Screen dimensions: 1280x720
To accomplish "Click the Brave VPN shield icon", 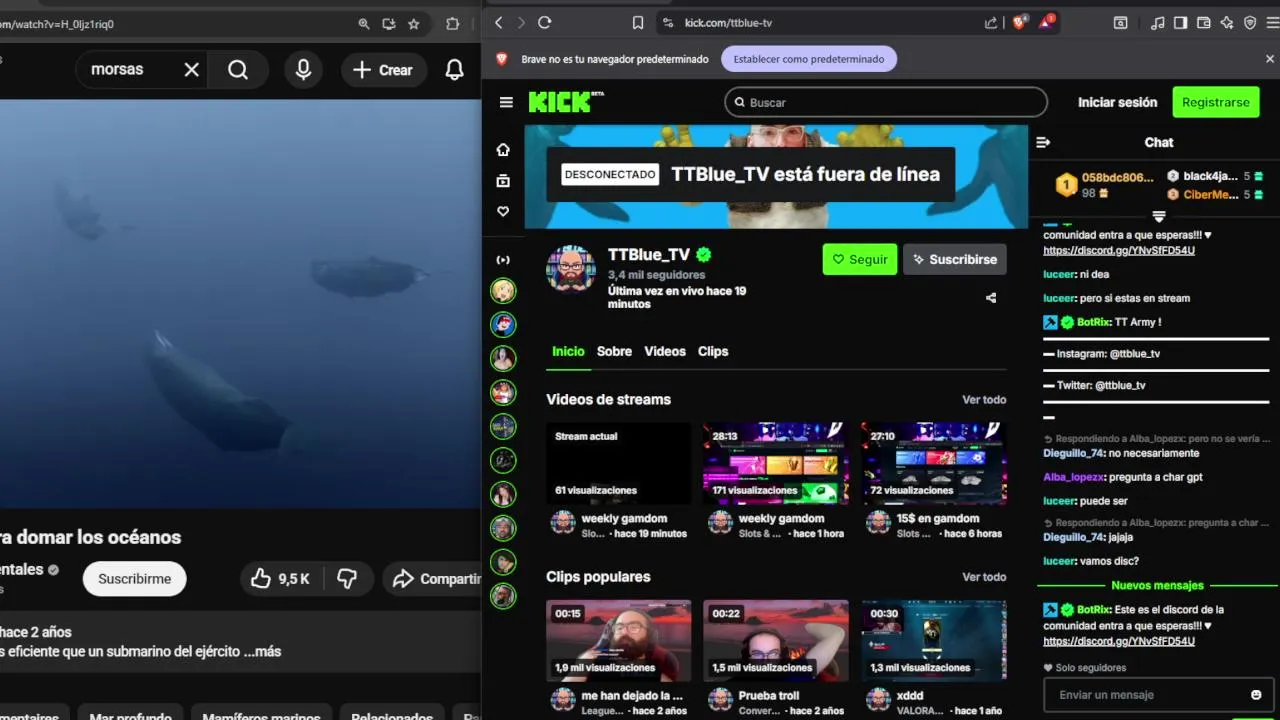I will [x=1250, y=22].
